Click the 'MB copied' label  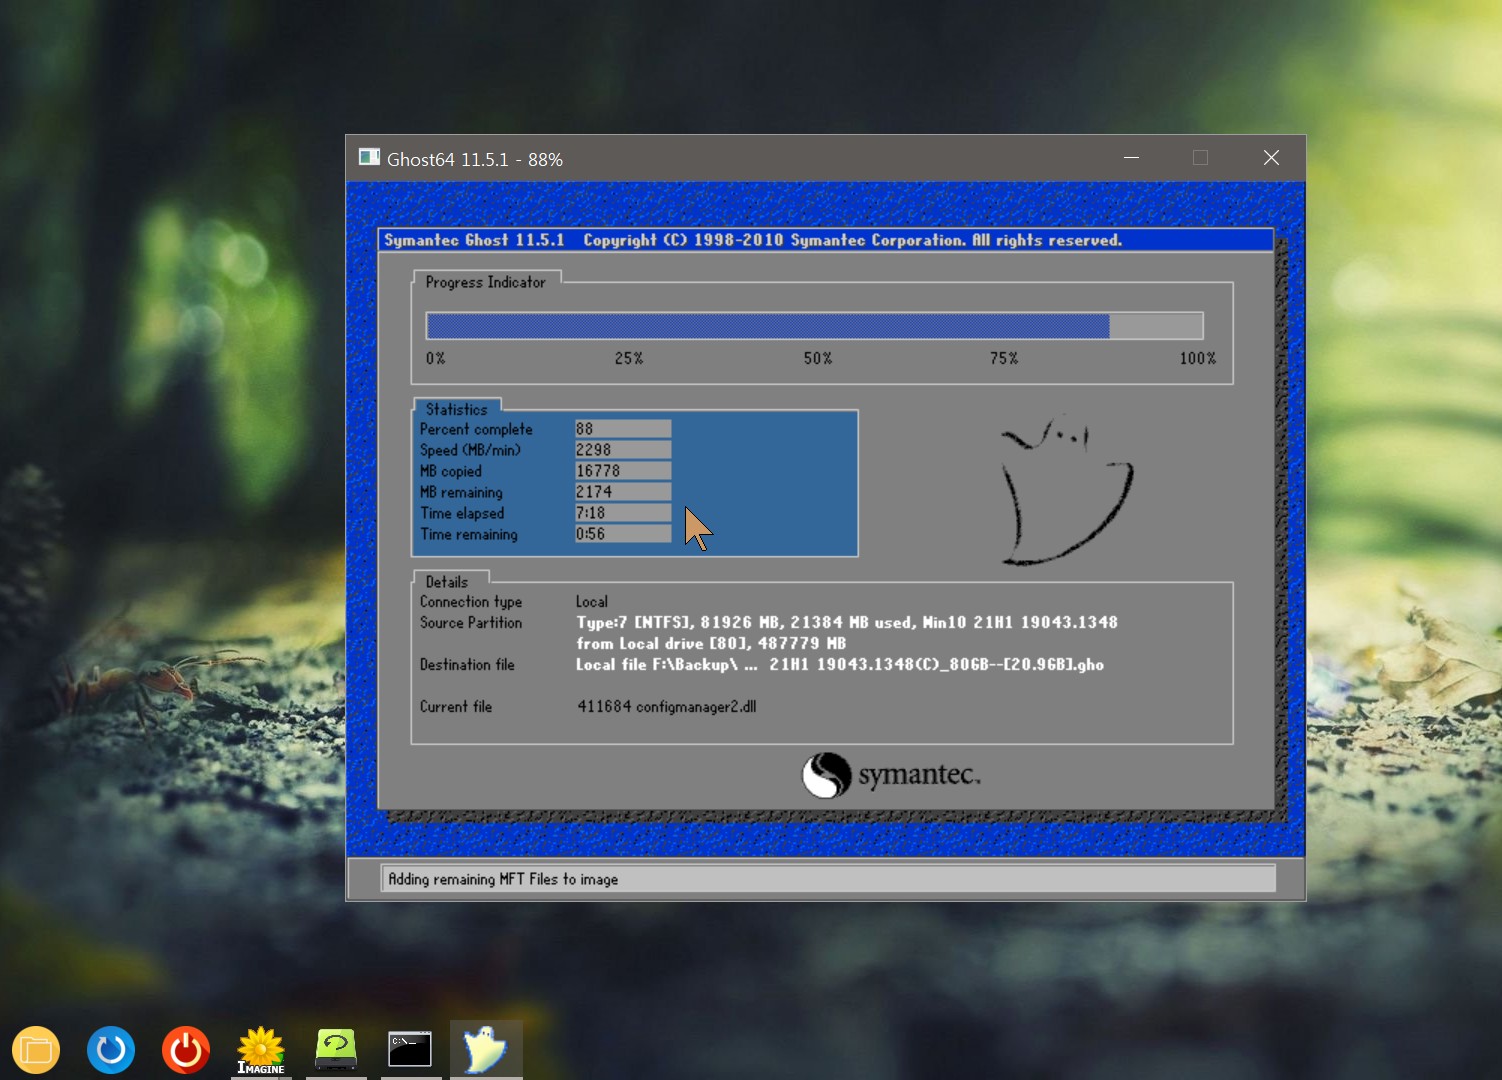tap(450, 471)
